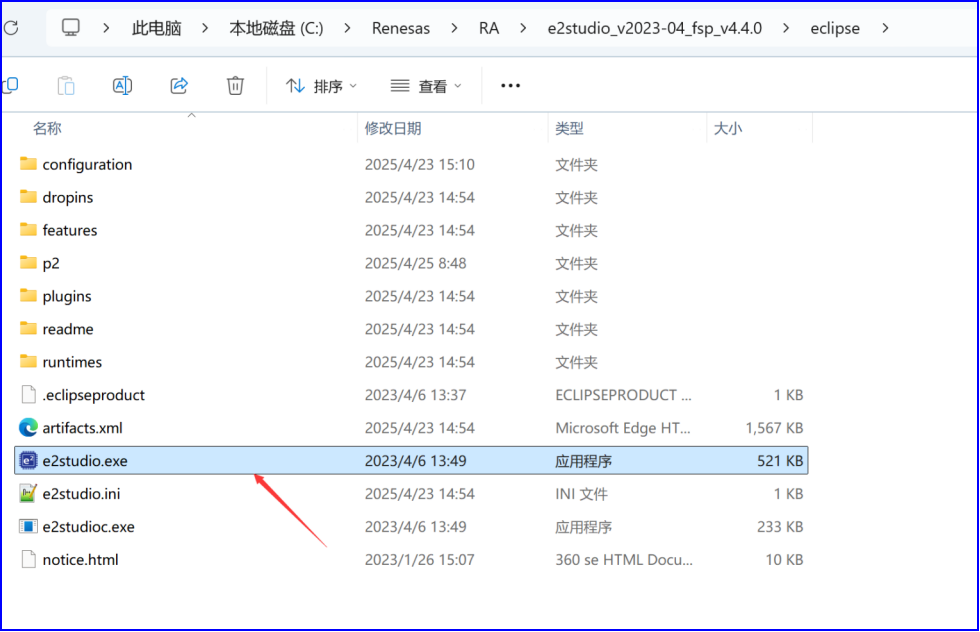Expand chevron after the monitor icon
Image resolution: width=980 pixels, height=632 pixels.
coord(106,28)
